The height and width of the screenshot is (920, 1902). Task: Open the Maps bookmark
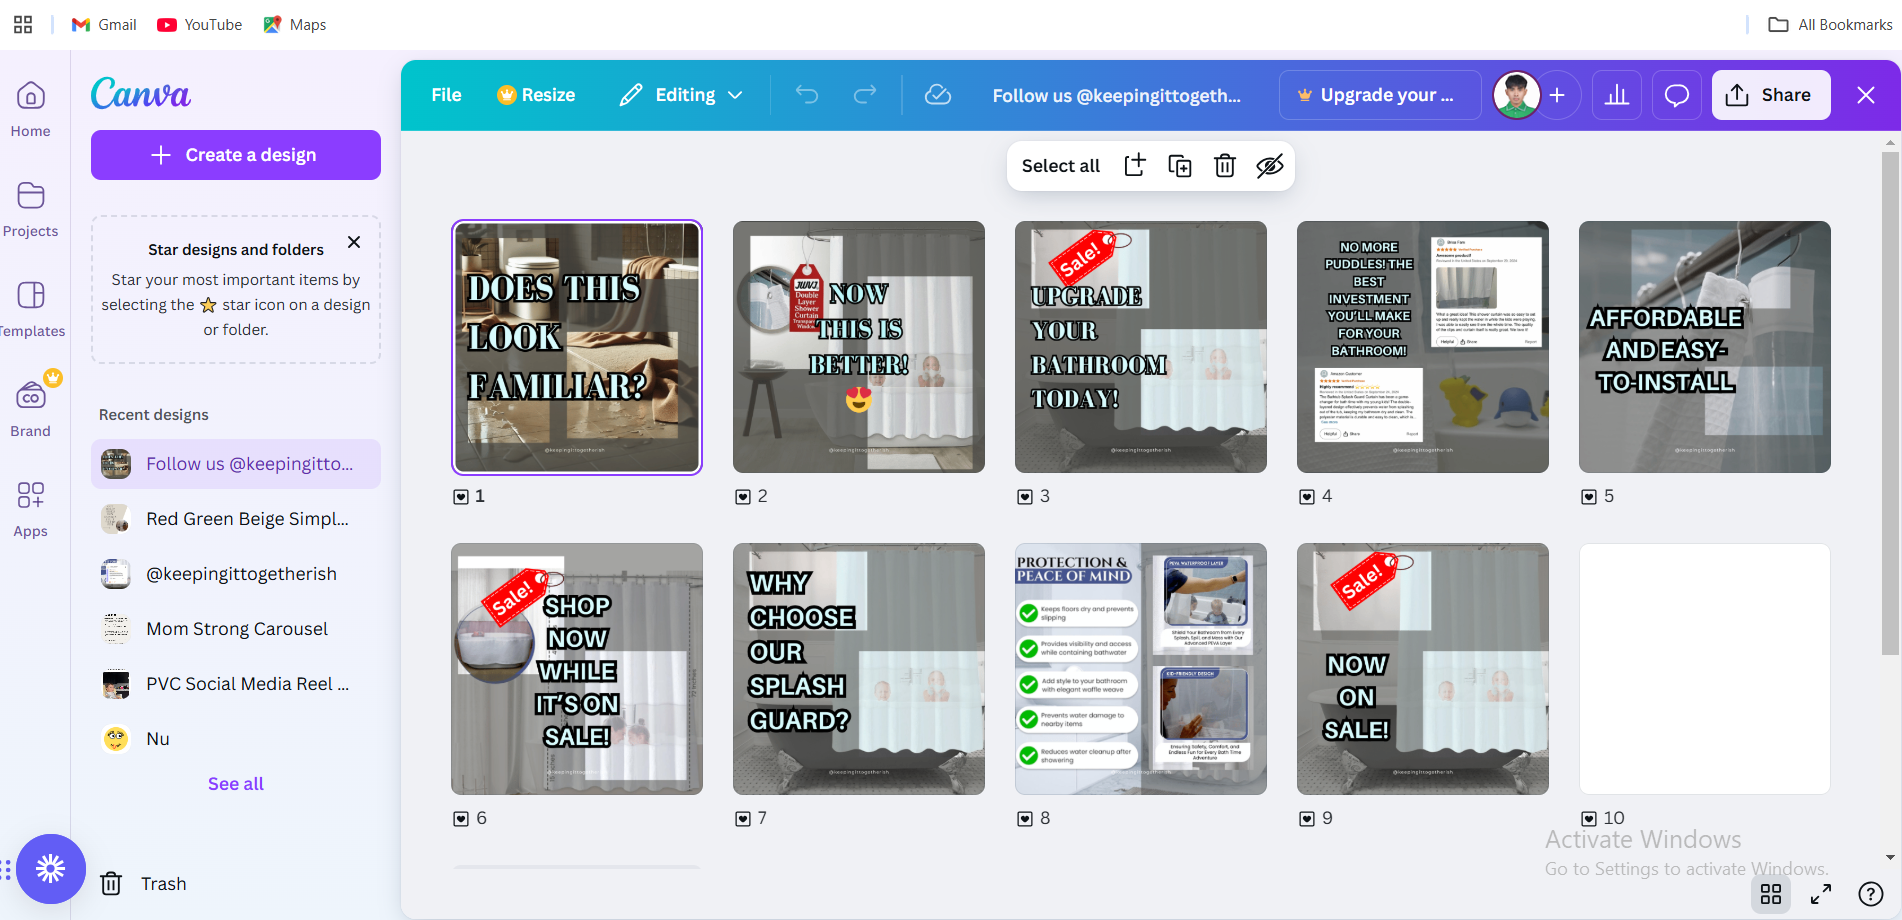tap(295, 24)
